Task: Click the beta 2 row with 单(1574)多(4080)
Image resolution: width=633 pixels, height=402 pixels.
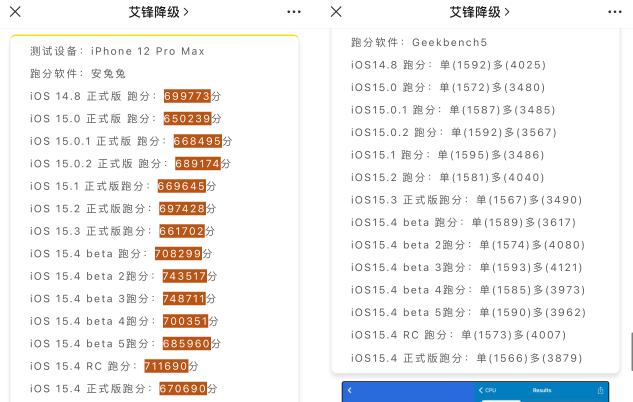Action: click(x=468, y=245)
